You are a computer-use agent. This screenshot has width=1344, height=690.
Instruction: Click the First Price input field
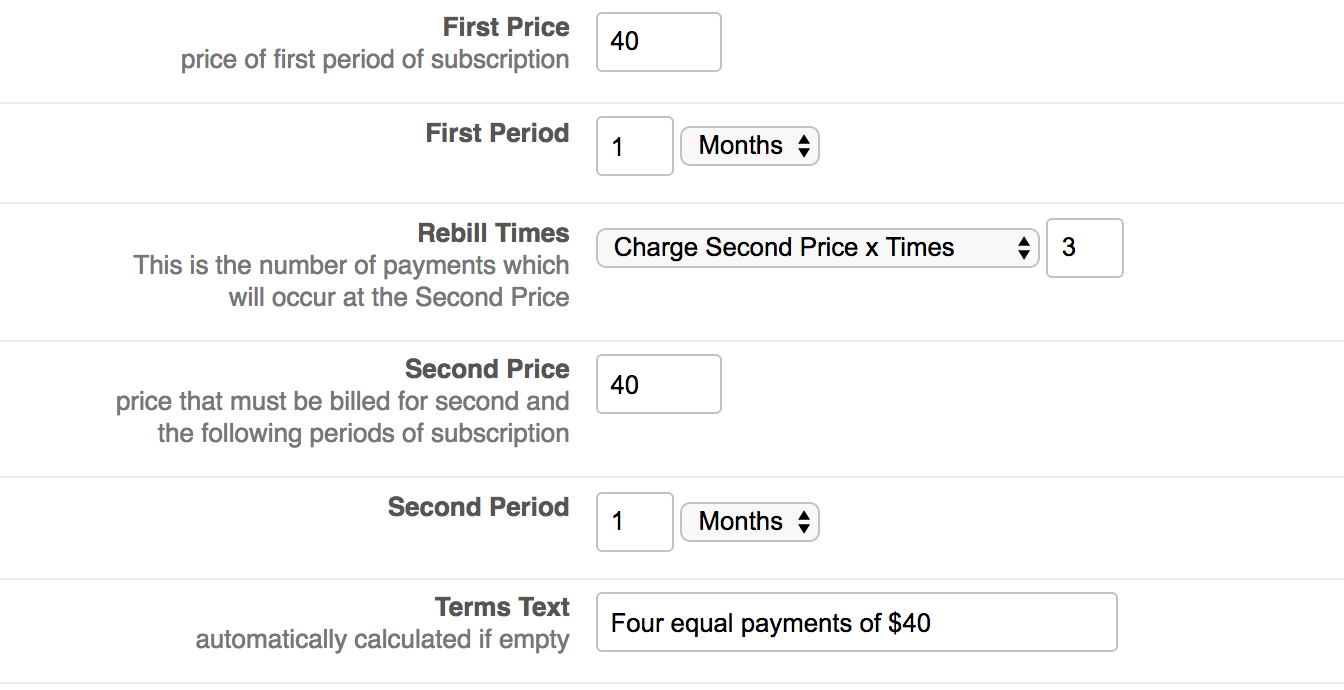point(658,42)
